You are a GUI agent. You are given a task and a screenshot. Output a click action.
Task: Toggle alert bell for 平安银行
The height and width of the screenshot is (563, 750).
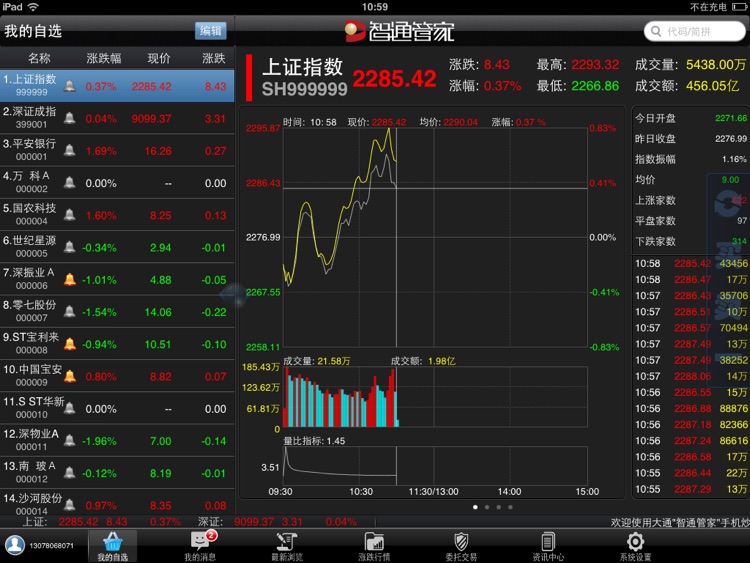pyautogui.click(x=70, y=151)
